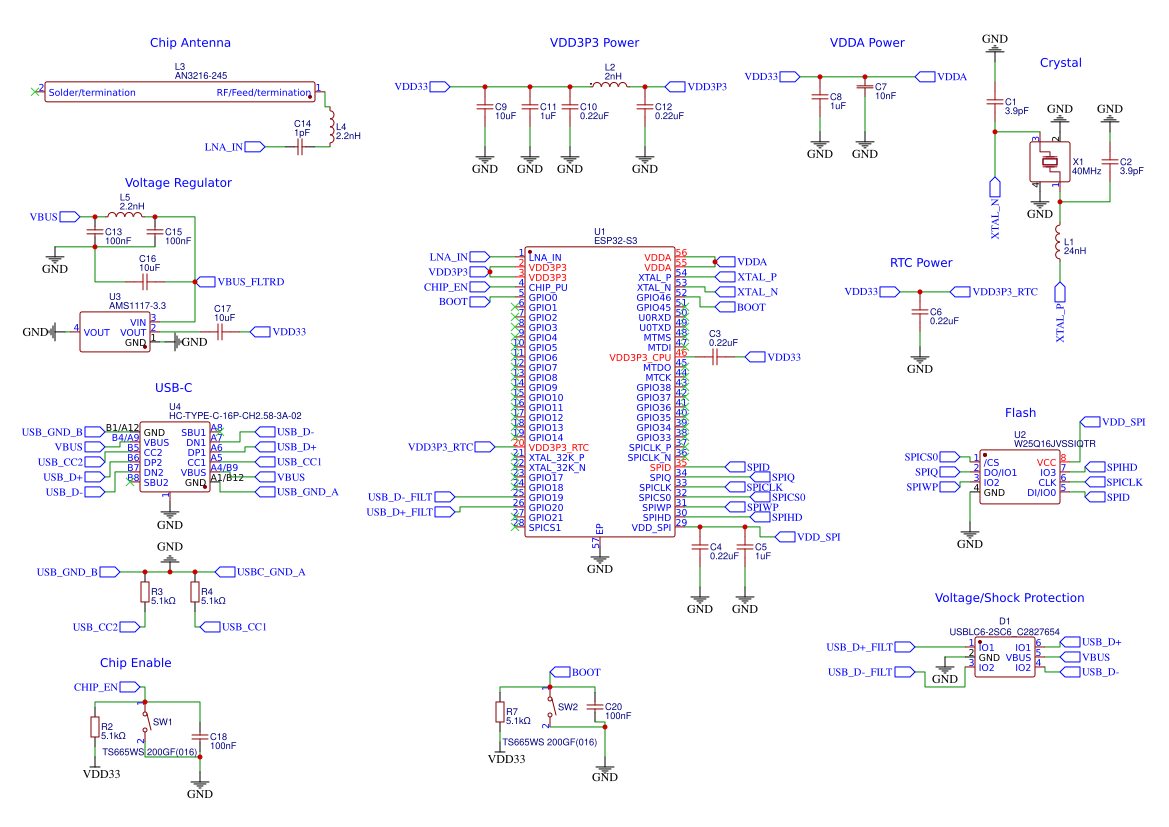Click the RTC Power heading
Screen dimensions: 1169x827
click(921, 262)
